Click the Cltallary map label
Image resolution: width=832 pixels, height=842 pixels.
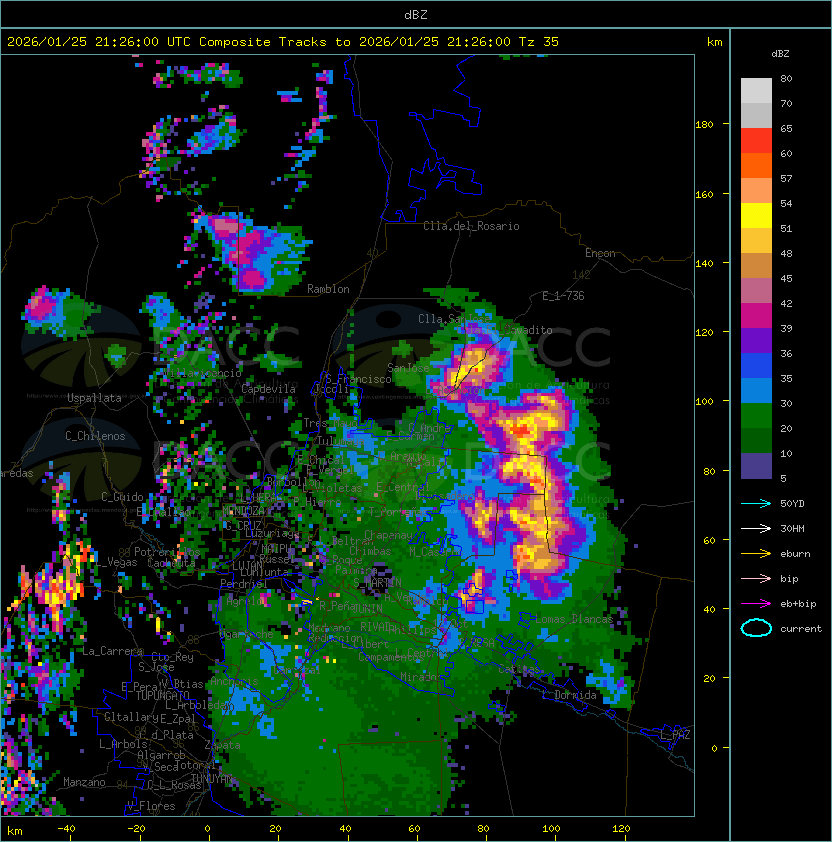click(x=131, y=717)
